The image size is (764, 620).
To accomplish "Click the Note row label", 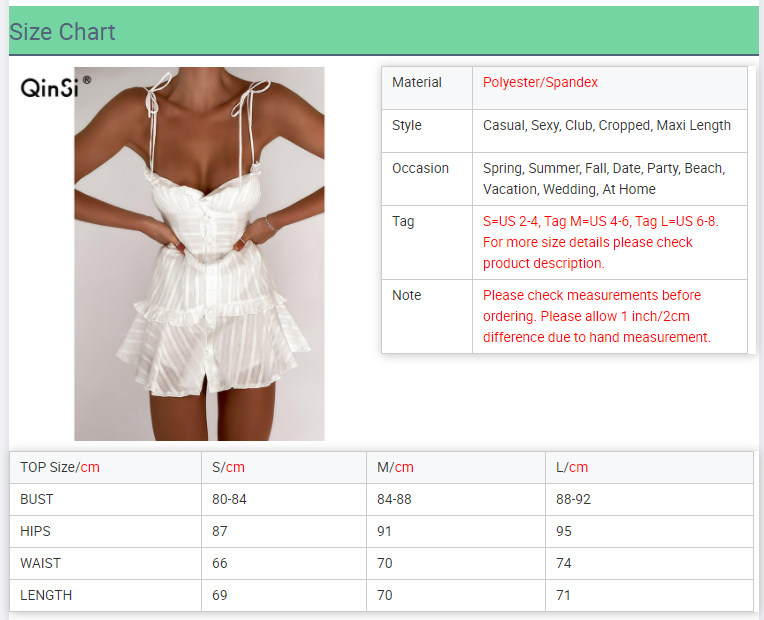I will (x=407, y=296).
